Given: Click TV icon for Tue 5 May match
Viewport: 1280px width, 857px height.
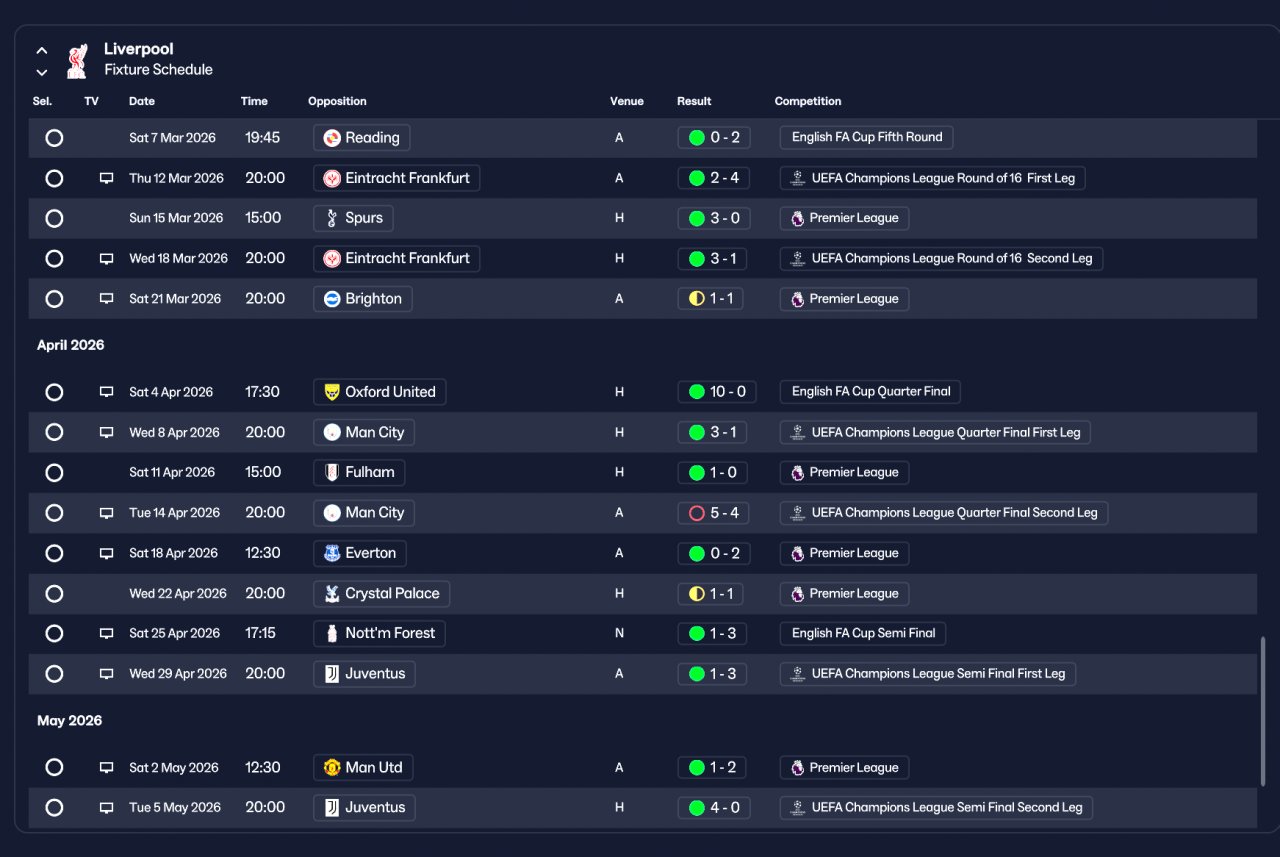Looking at the screenshot, I should [x=106, y=808].
